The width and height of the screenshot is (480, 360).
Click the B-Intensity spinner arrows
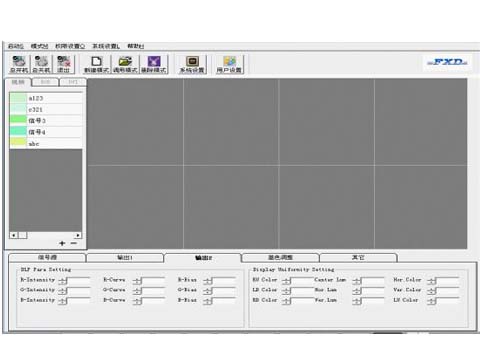(x=63, y=301)
